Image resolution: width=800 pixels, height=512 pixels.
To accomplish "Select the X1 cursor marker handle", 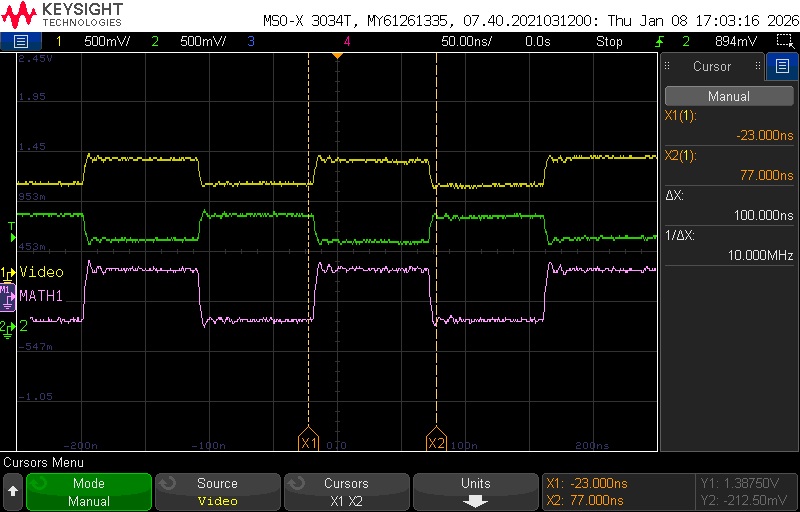I will click(x=308, y=441).
